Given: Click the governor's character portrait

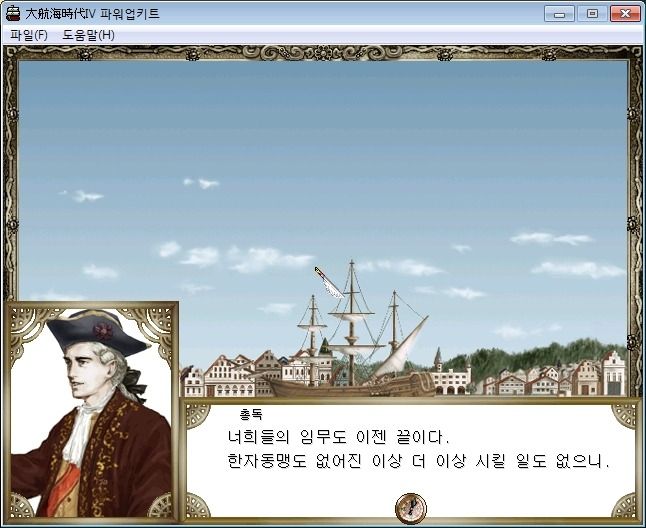Looking at the screenshot, I should tap(91, 412).
